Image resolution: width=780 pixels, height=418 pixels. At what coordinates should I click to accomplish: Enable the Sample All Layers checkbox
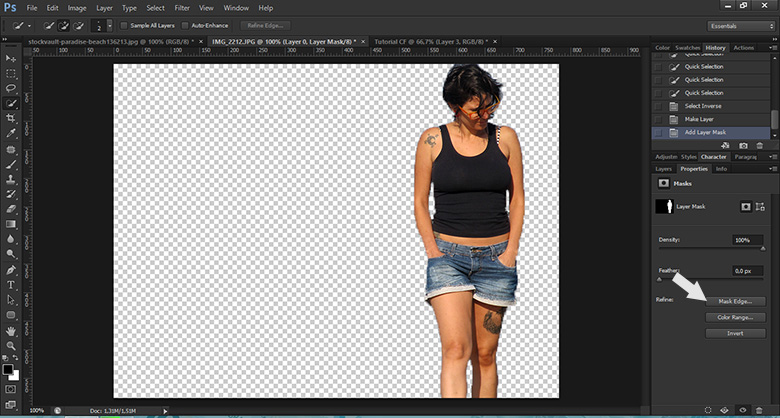[123, 25]
